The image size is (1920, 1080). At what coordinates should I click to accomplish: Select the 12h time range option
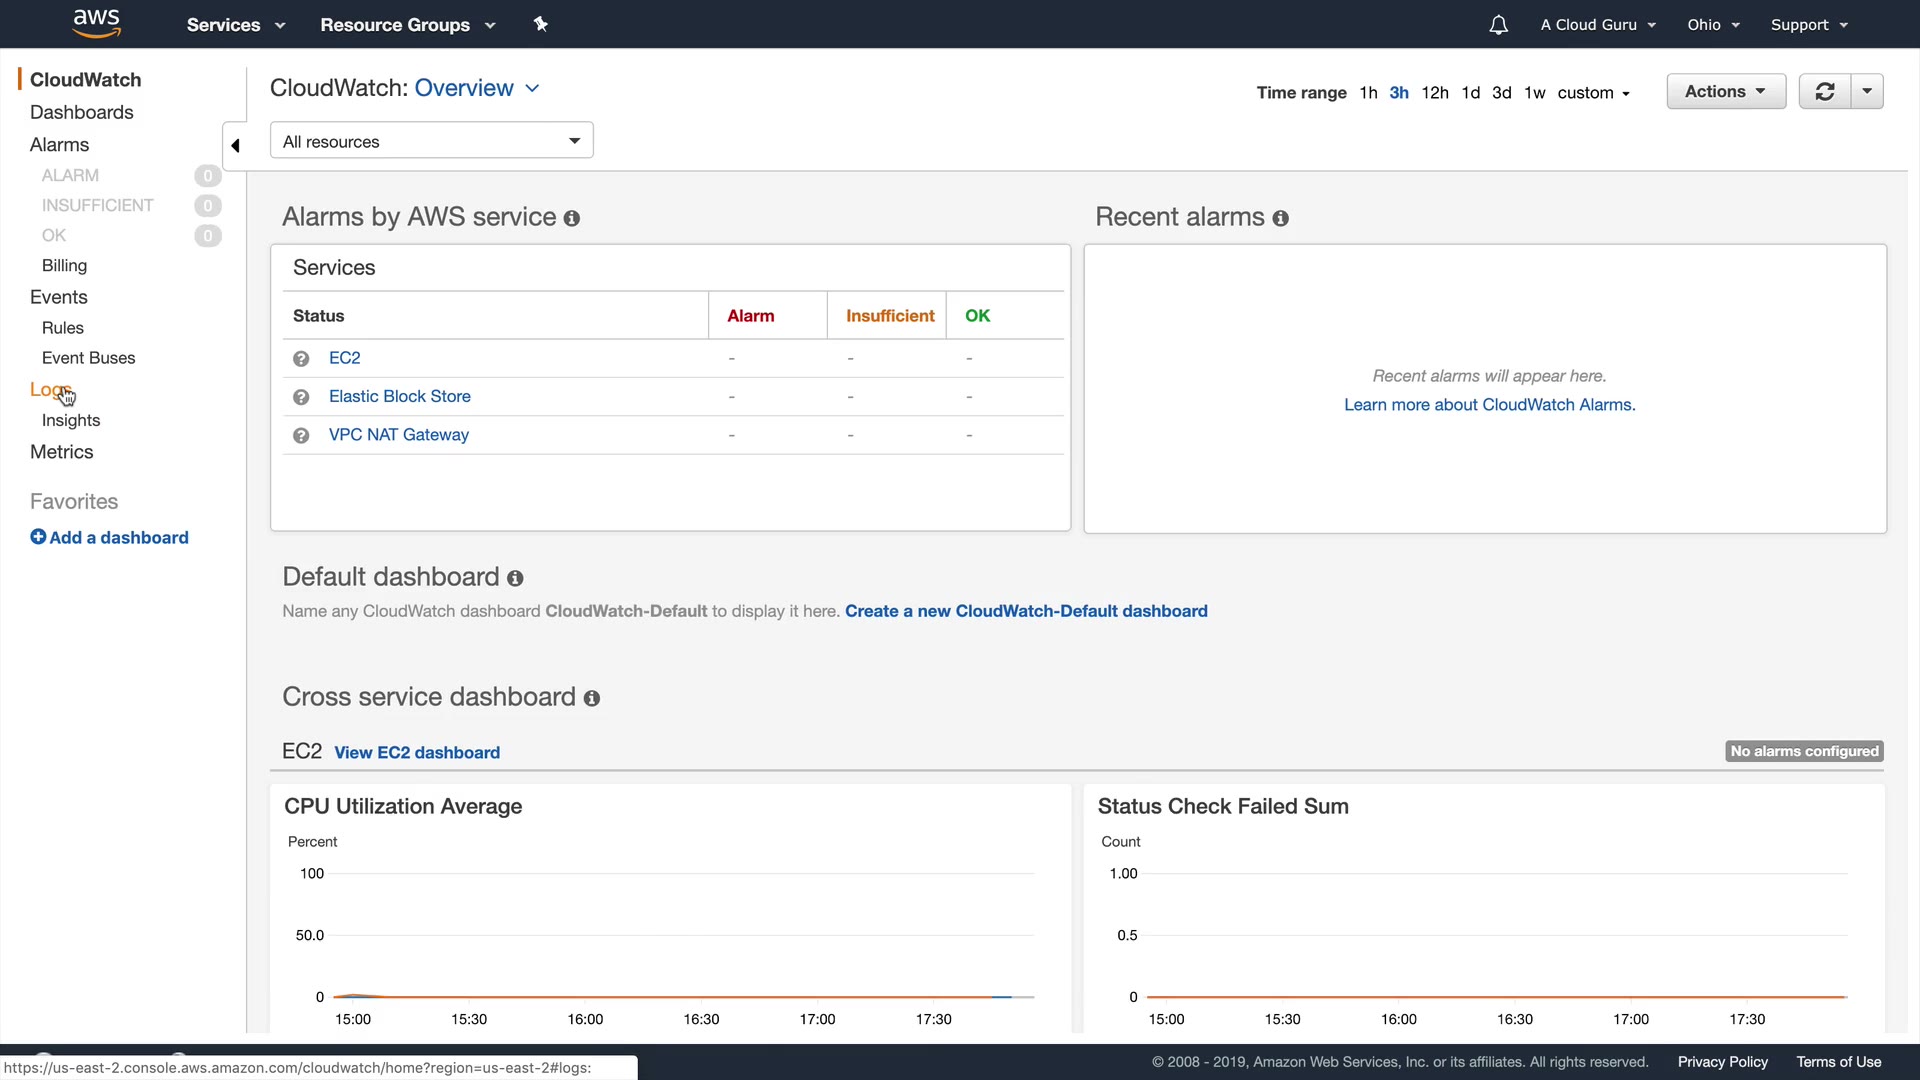[1434, 92]
